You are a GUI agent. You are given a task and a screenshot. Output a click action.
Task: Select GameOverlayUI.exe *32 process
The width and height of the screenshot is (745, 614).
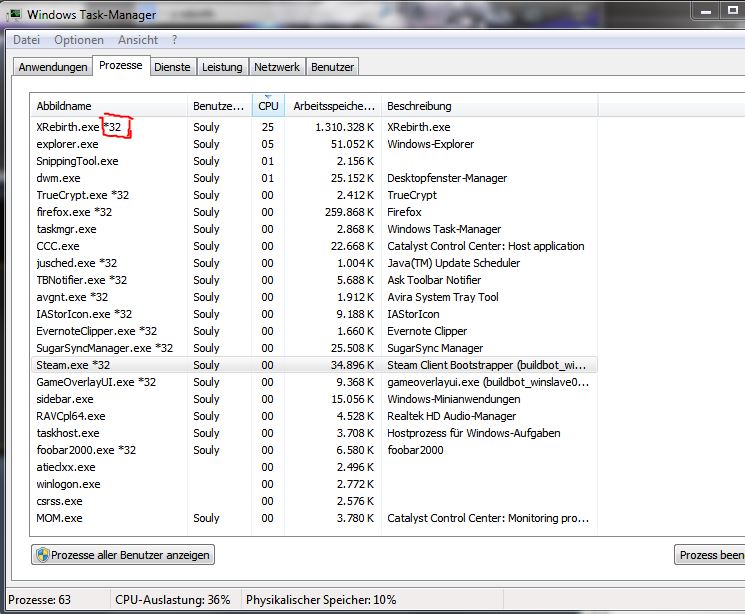[314, 382]
